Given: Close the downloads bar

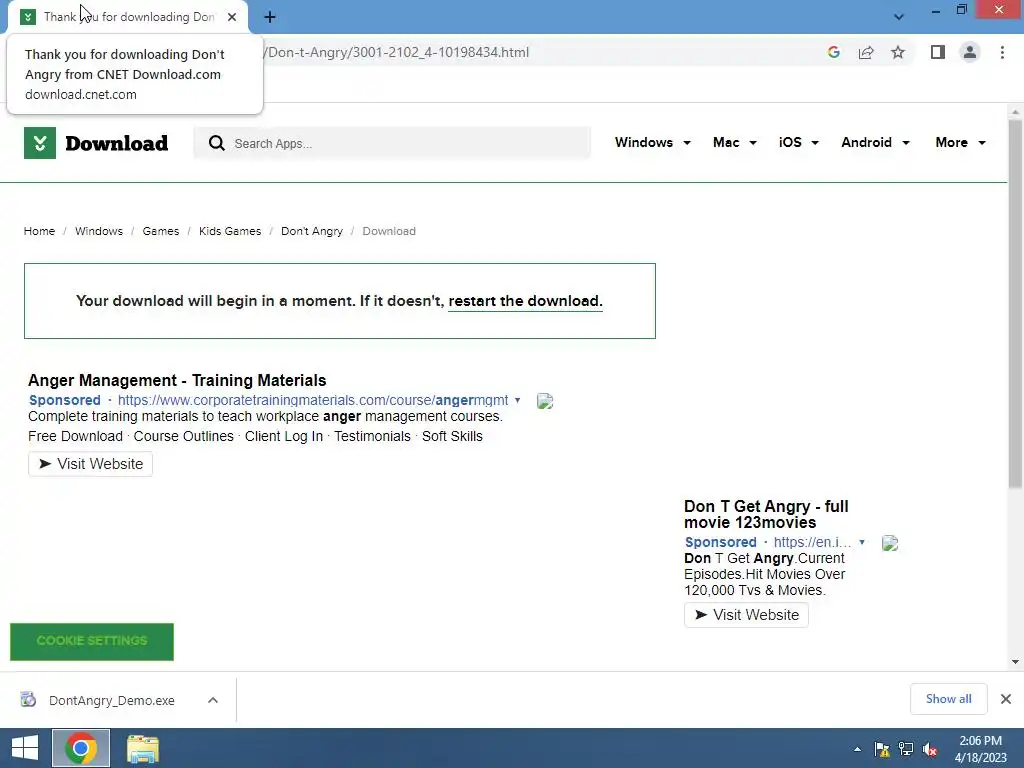Looking at the screenshot, I should coord(1006,699).
